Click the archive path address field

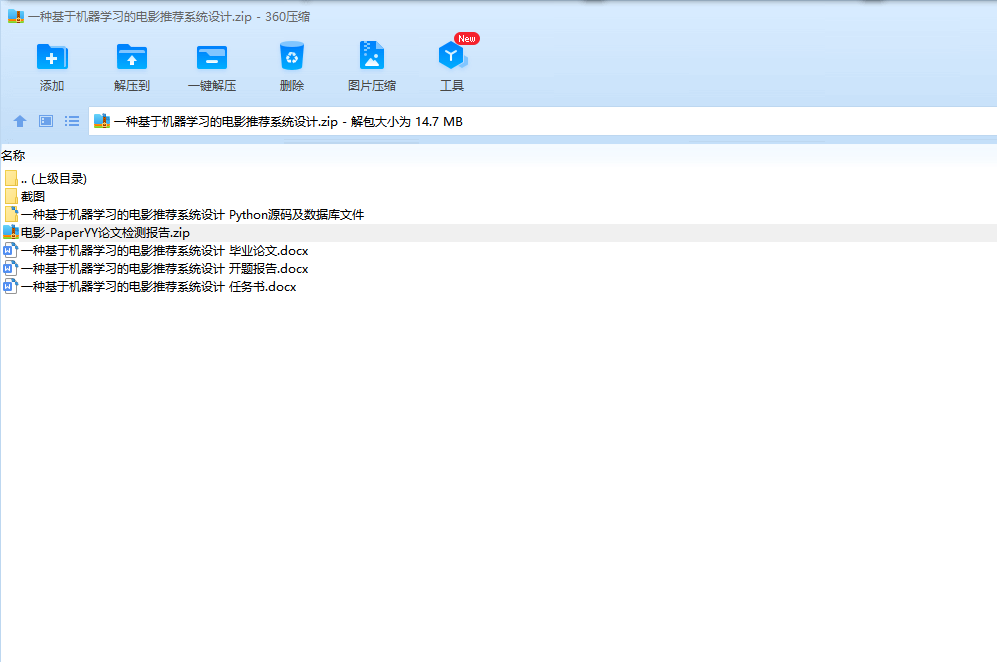point(542,121)
